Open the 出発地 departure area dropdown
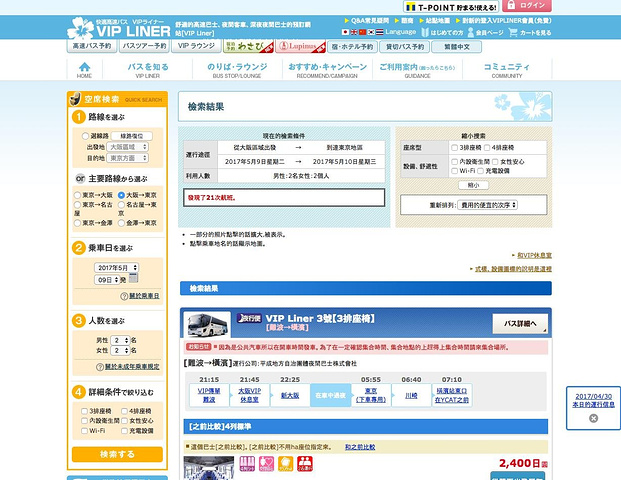Screen dimensions: 621x480 [x=130, y=146]
